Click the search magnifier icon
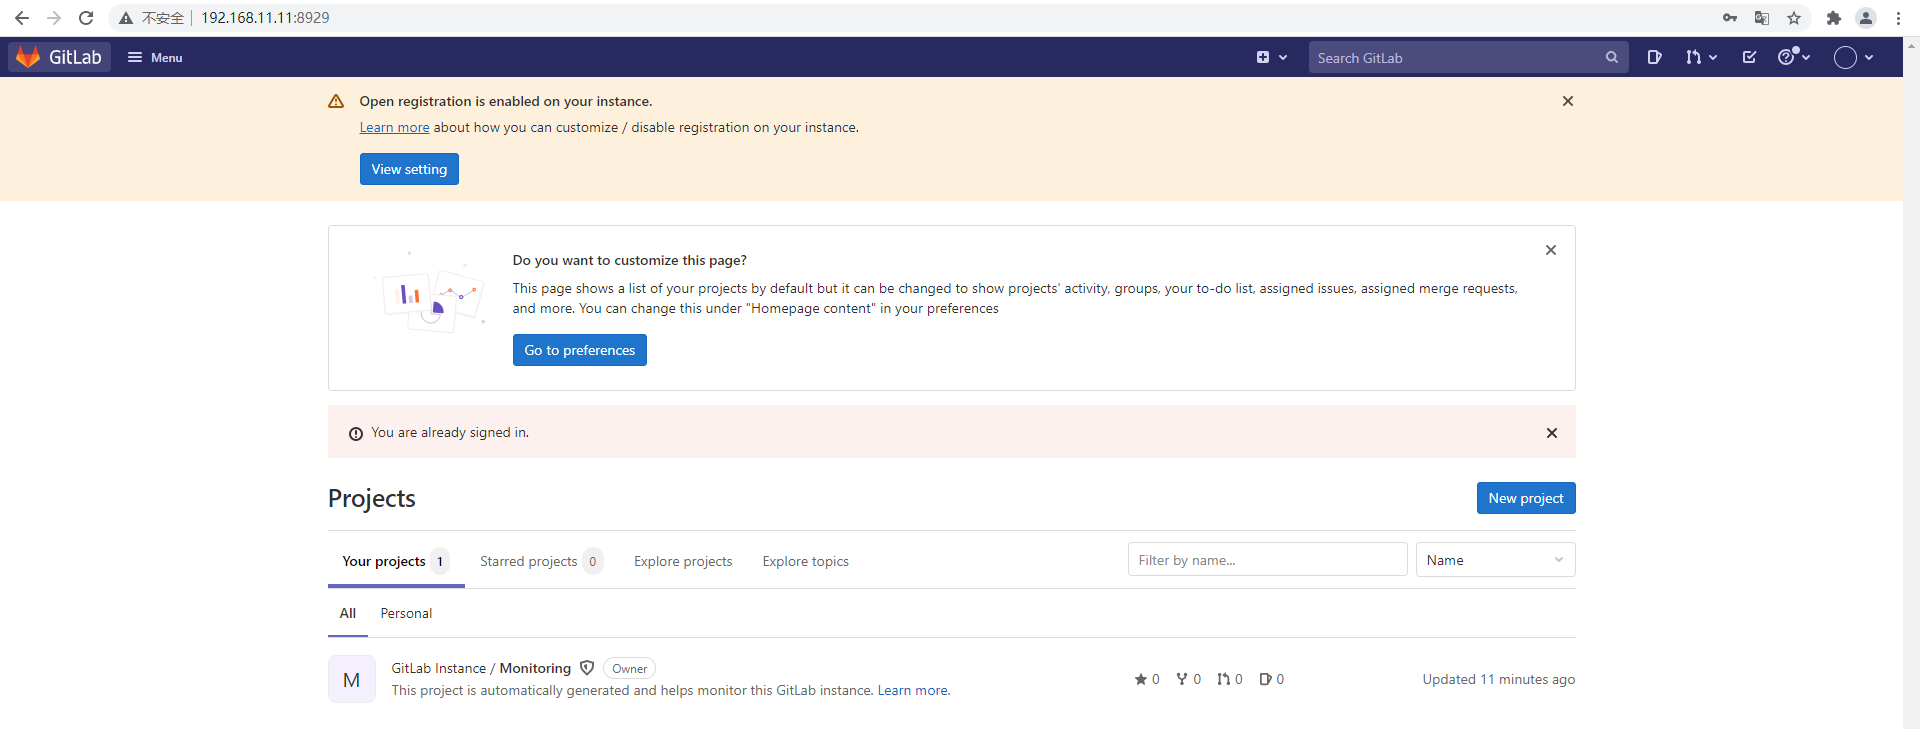The image size is (1920, 729). pyautogui.click(x=1611, y=57)
